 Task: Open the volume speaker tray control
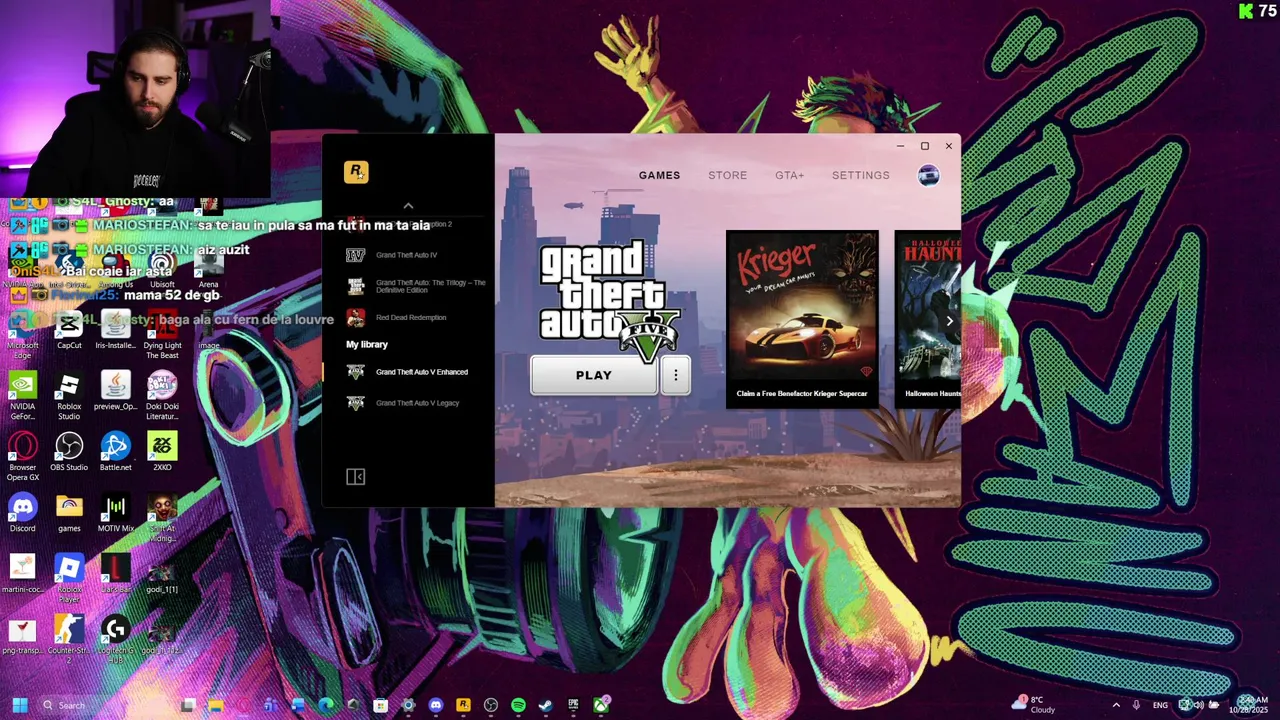1199,705
